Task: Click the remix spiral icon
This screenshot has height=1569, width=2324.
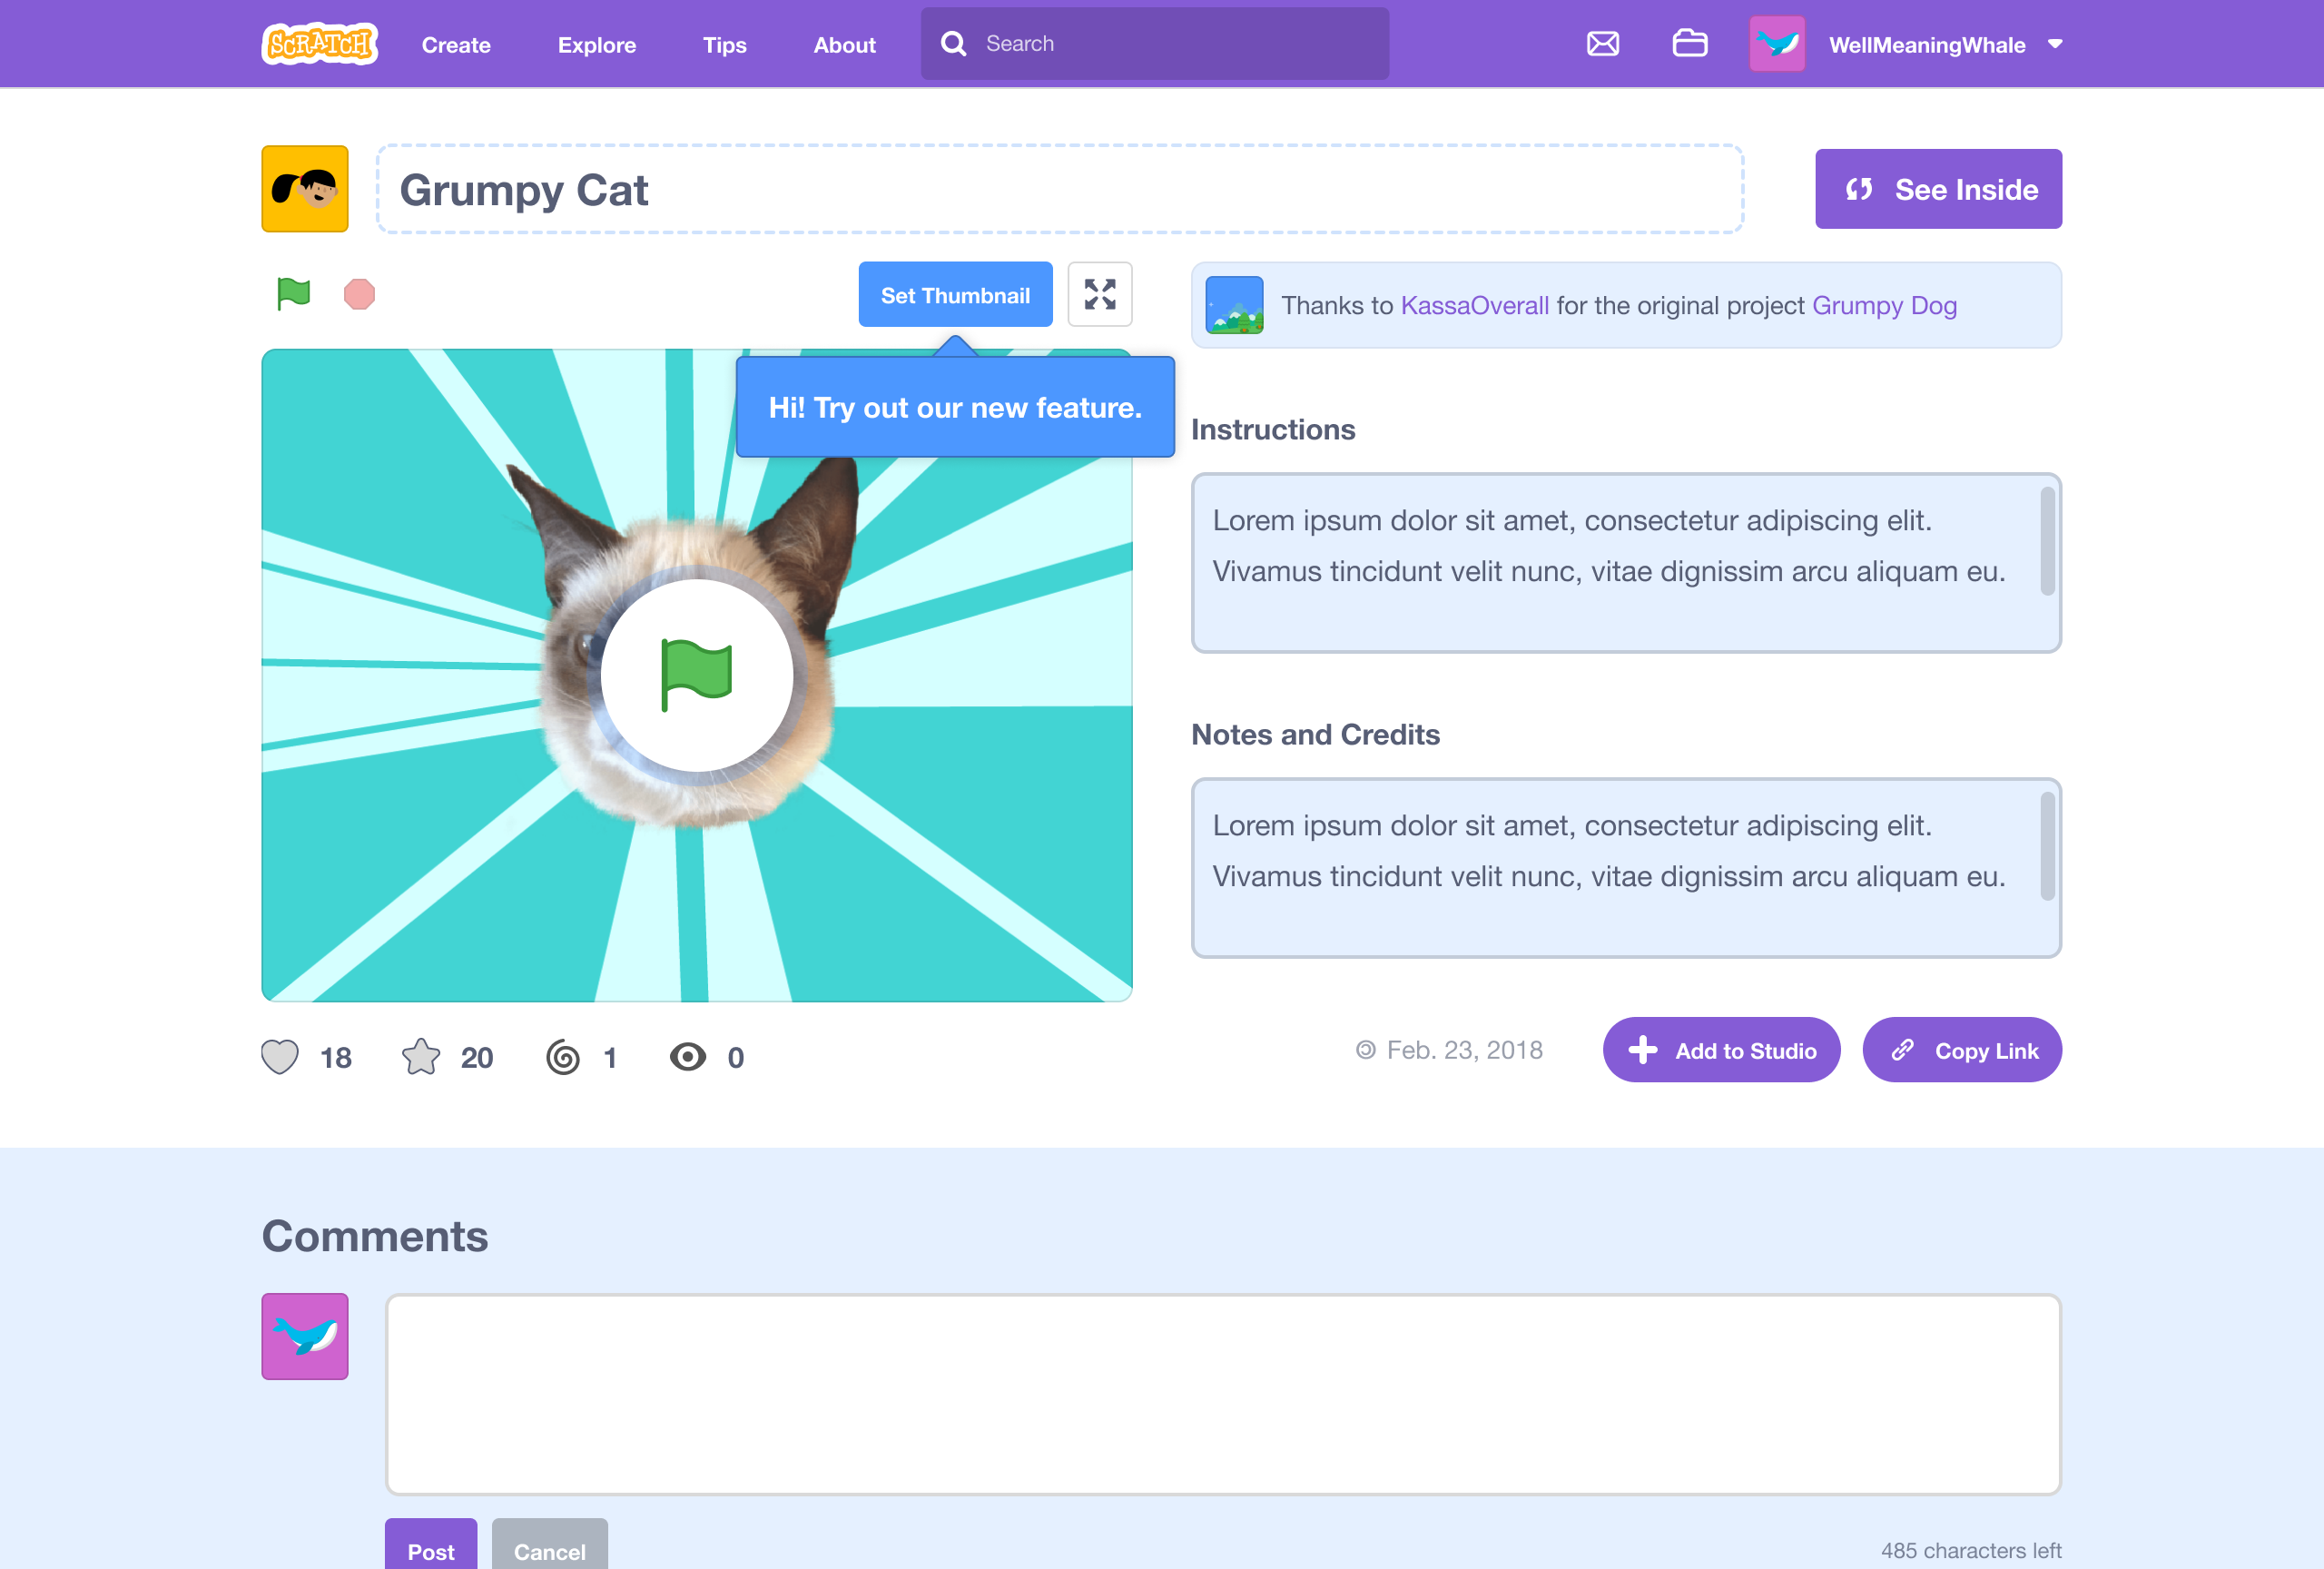Action: pos(563,1057)
